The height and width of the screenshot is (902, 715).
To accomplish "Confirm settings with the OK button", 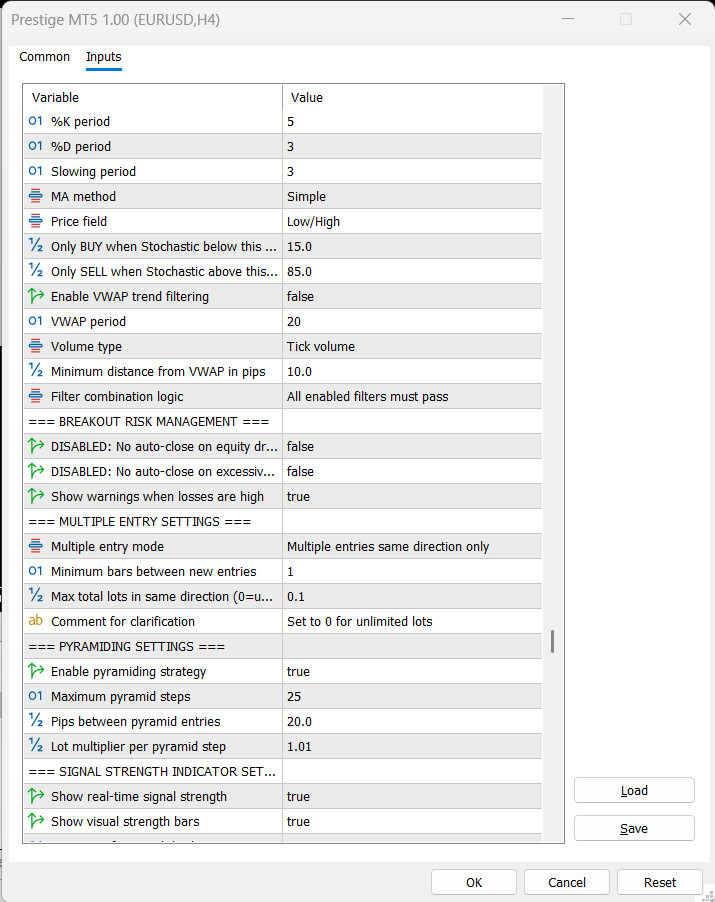I will 474,882.
